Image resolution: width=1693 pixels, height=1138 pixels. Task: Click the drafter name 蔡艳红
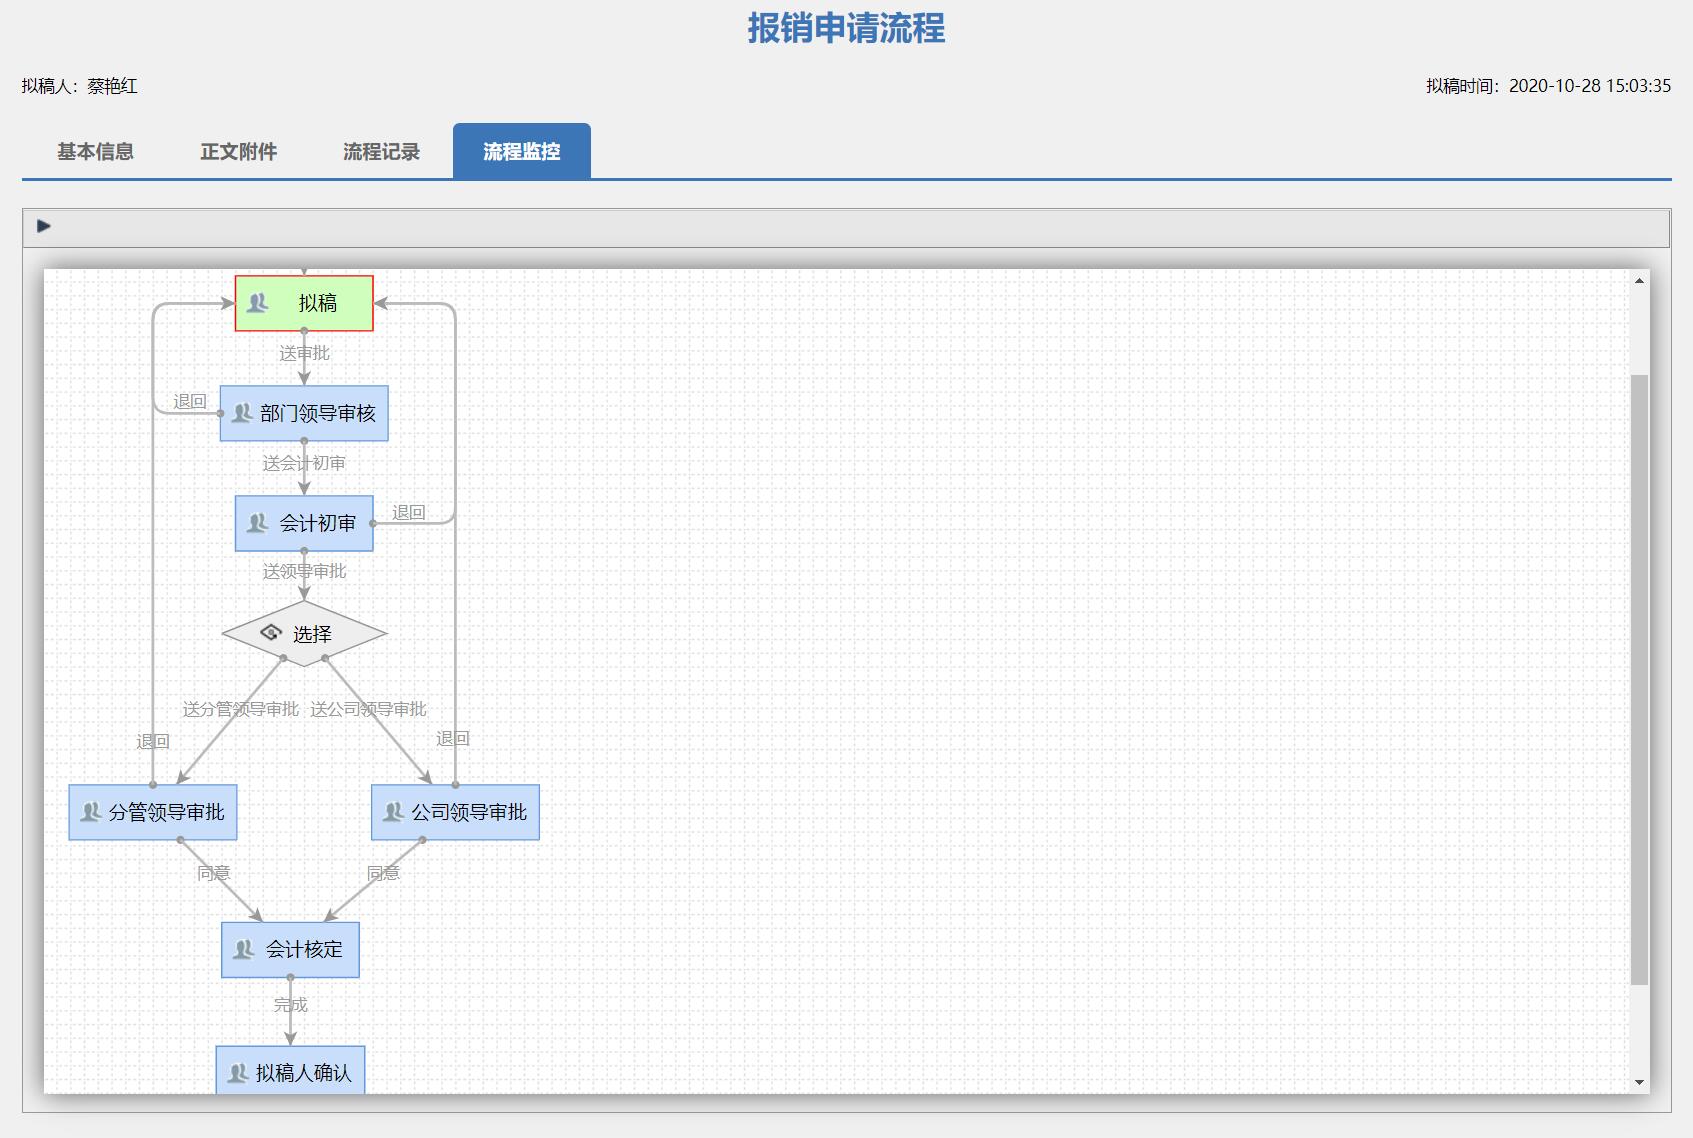coord(112,86)
